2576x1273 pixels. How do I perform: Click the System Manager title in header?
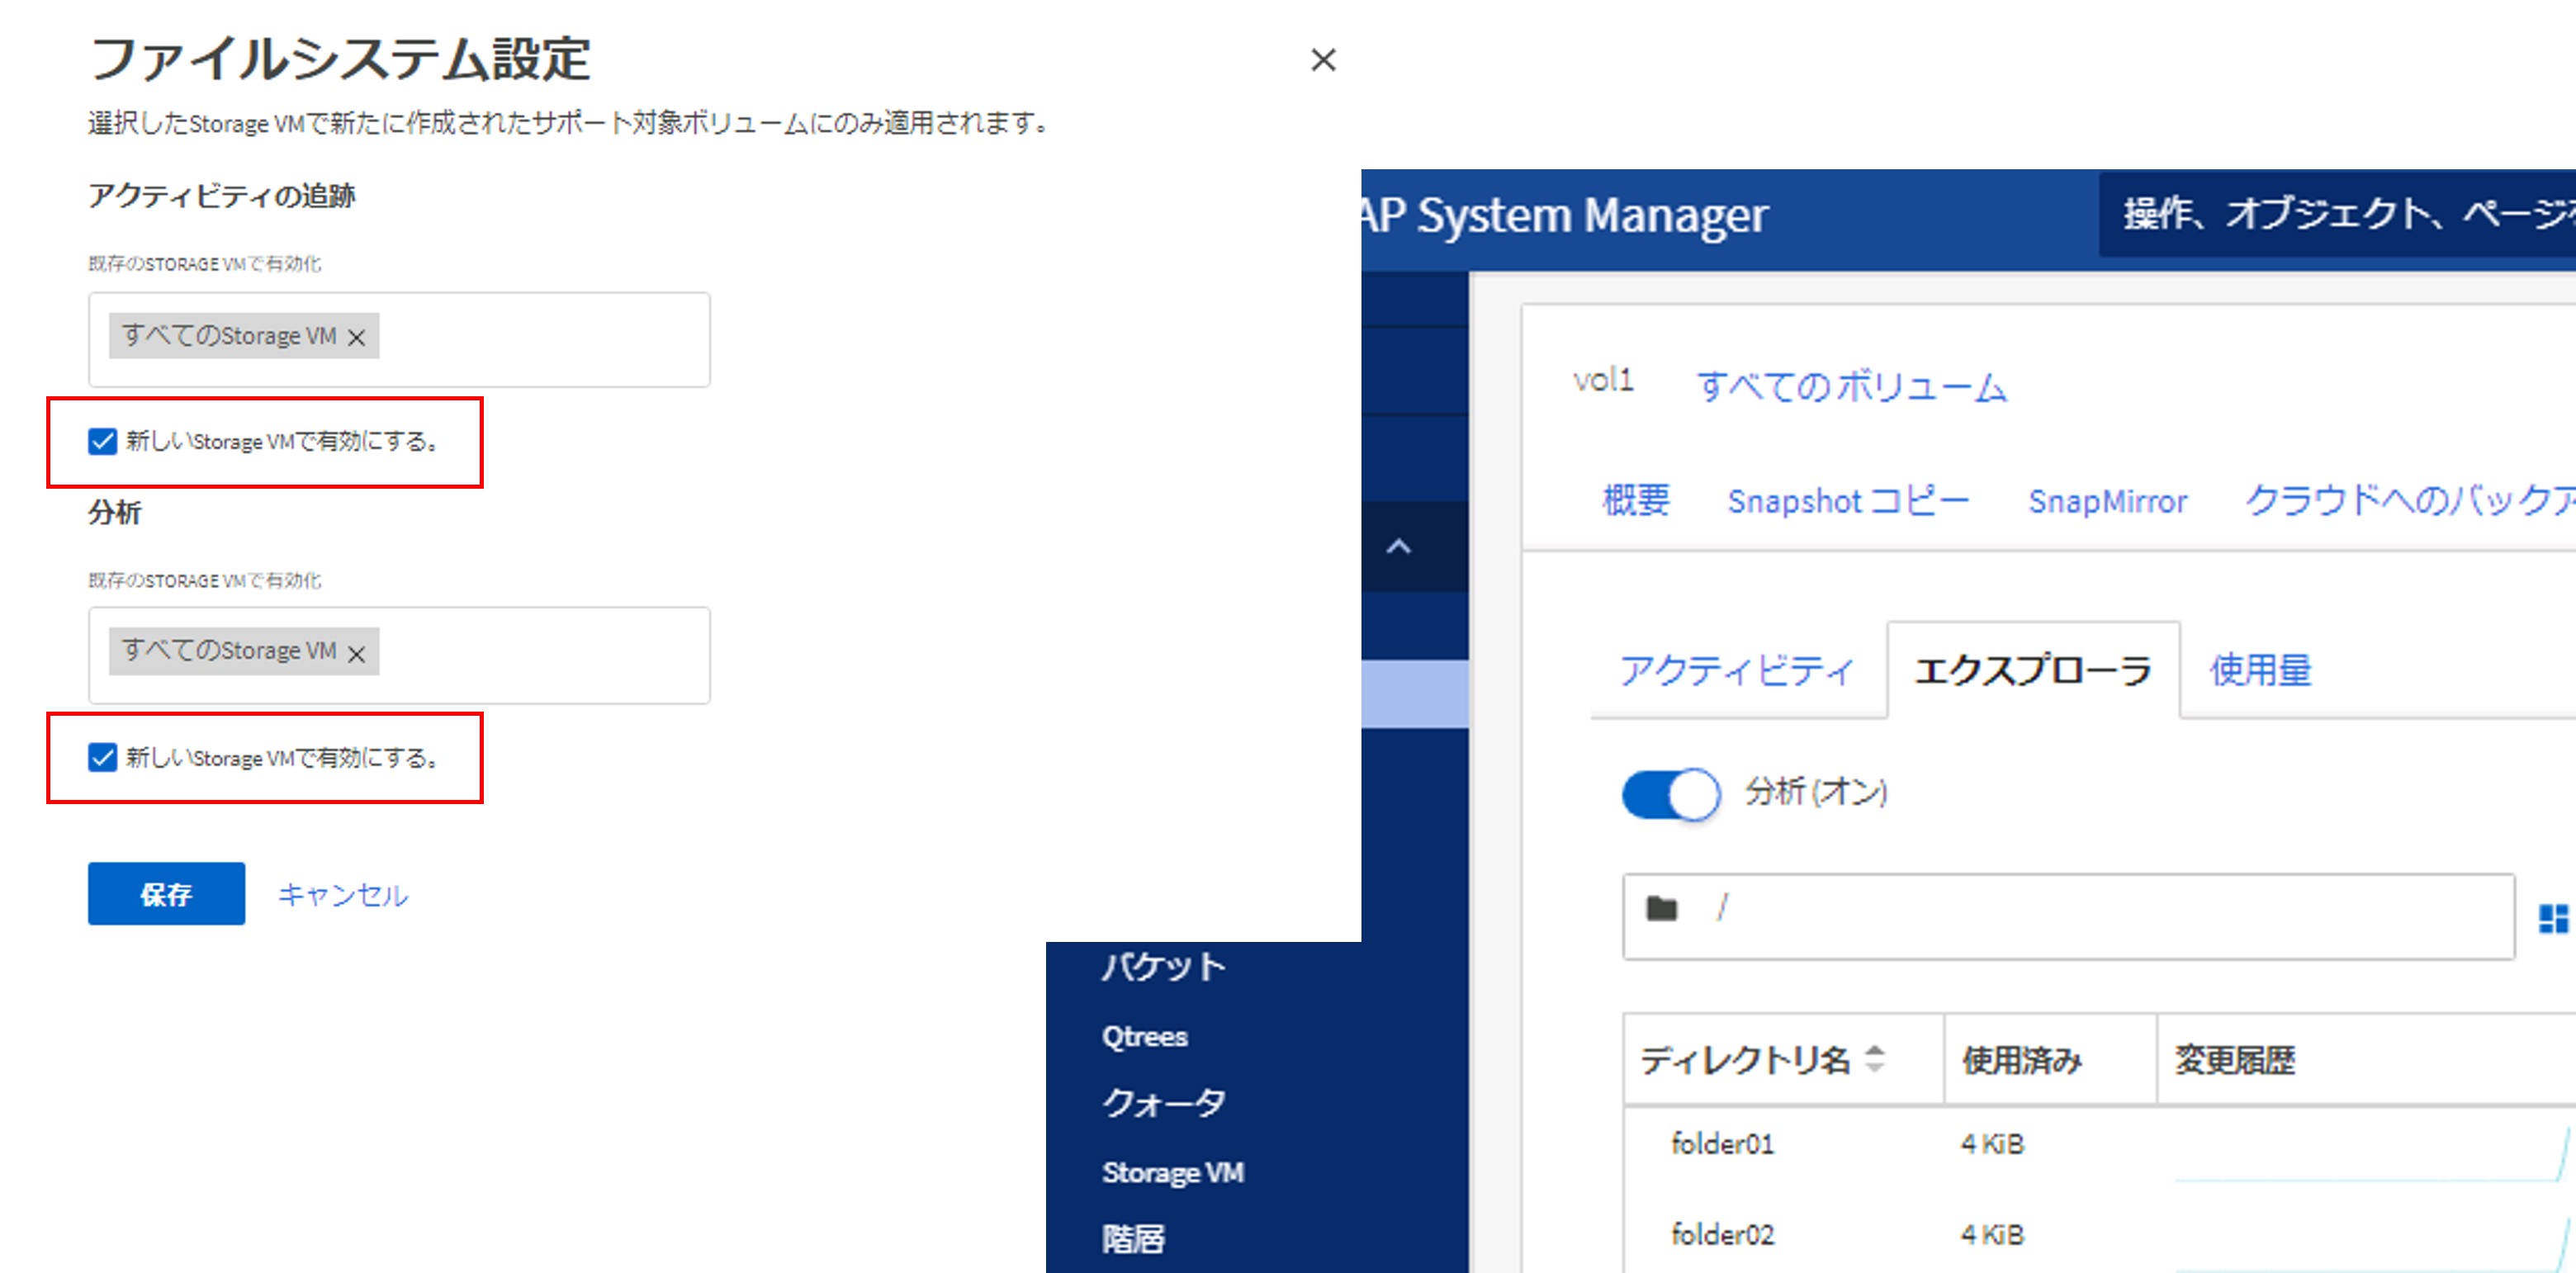click(1565, 215)
